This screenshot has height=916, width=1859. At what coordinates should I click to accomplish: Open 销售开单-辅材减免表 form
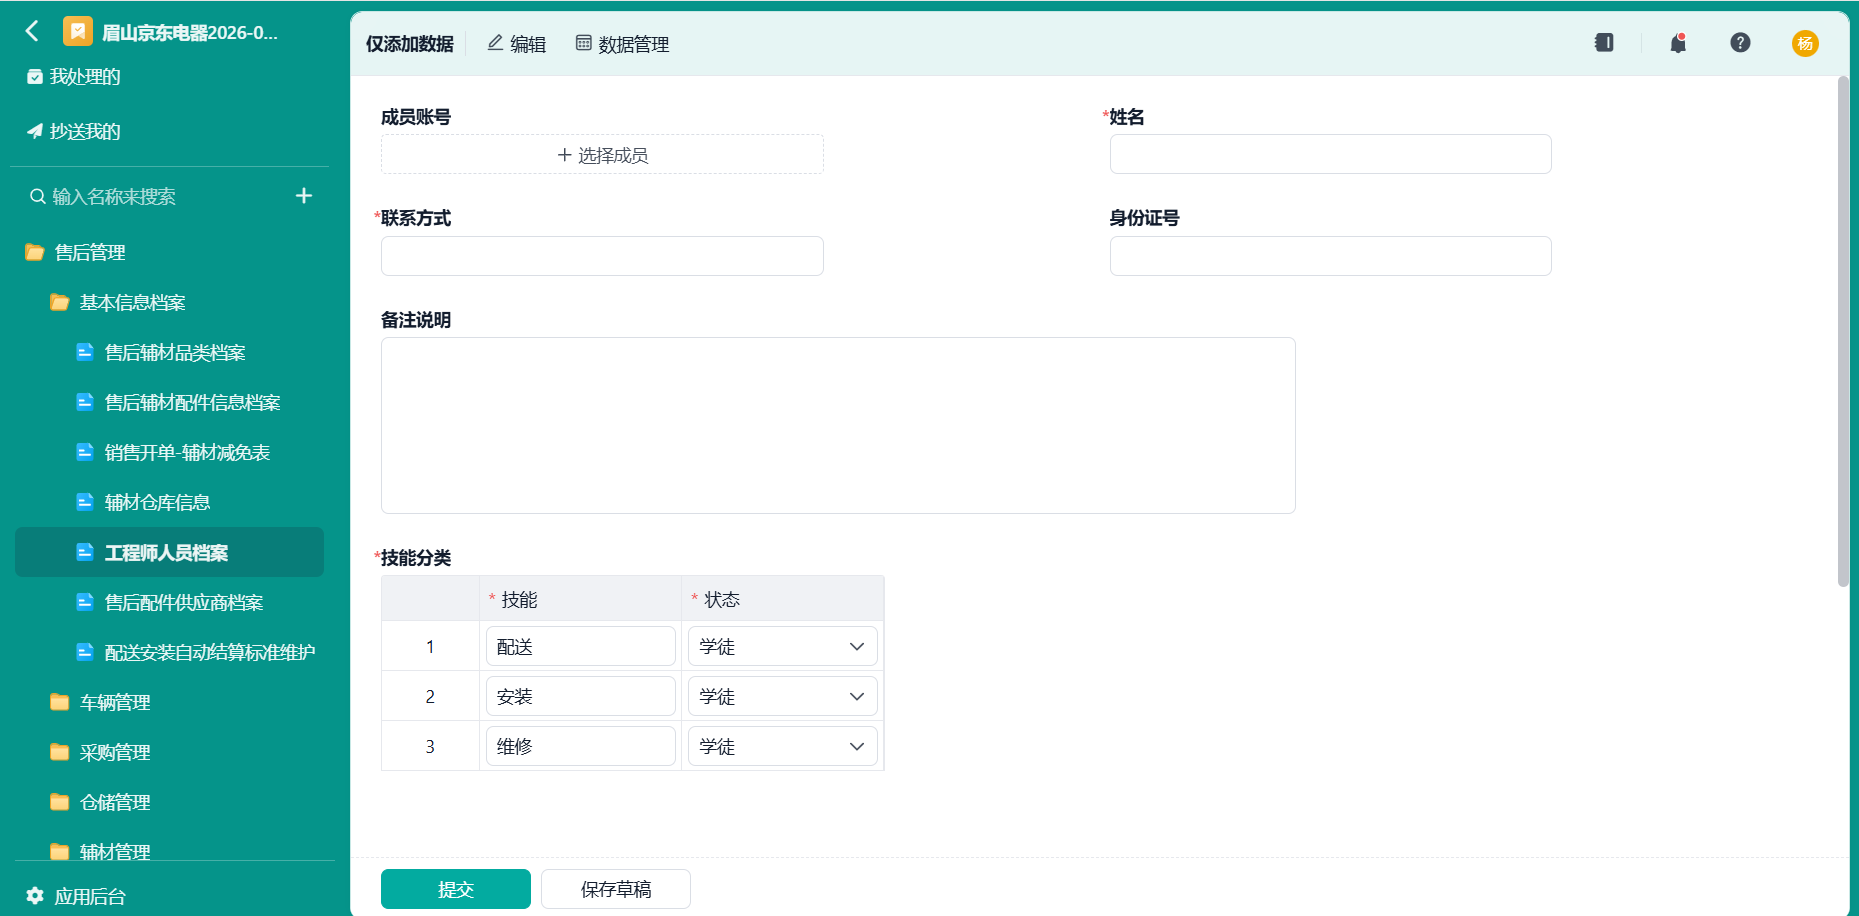(187, 452)
